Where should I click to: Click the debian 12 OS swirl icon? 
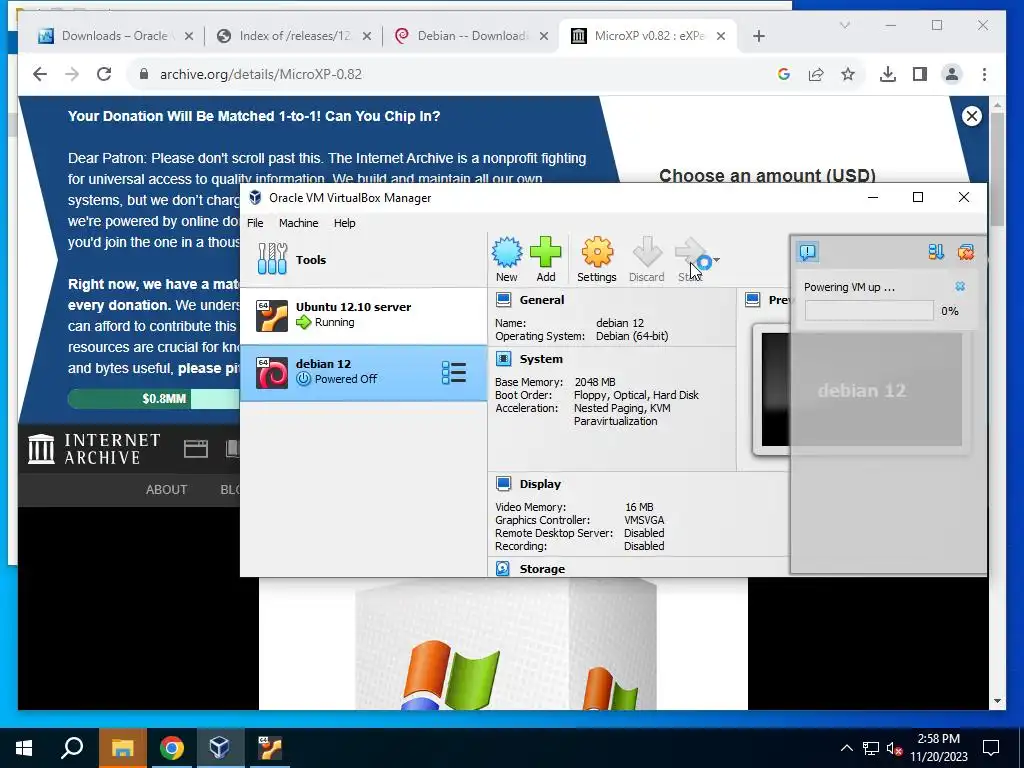(x=272, y=373)
